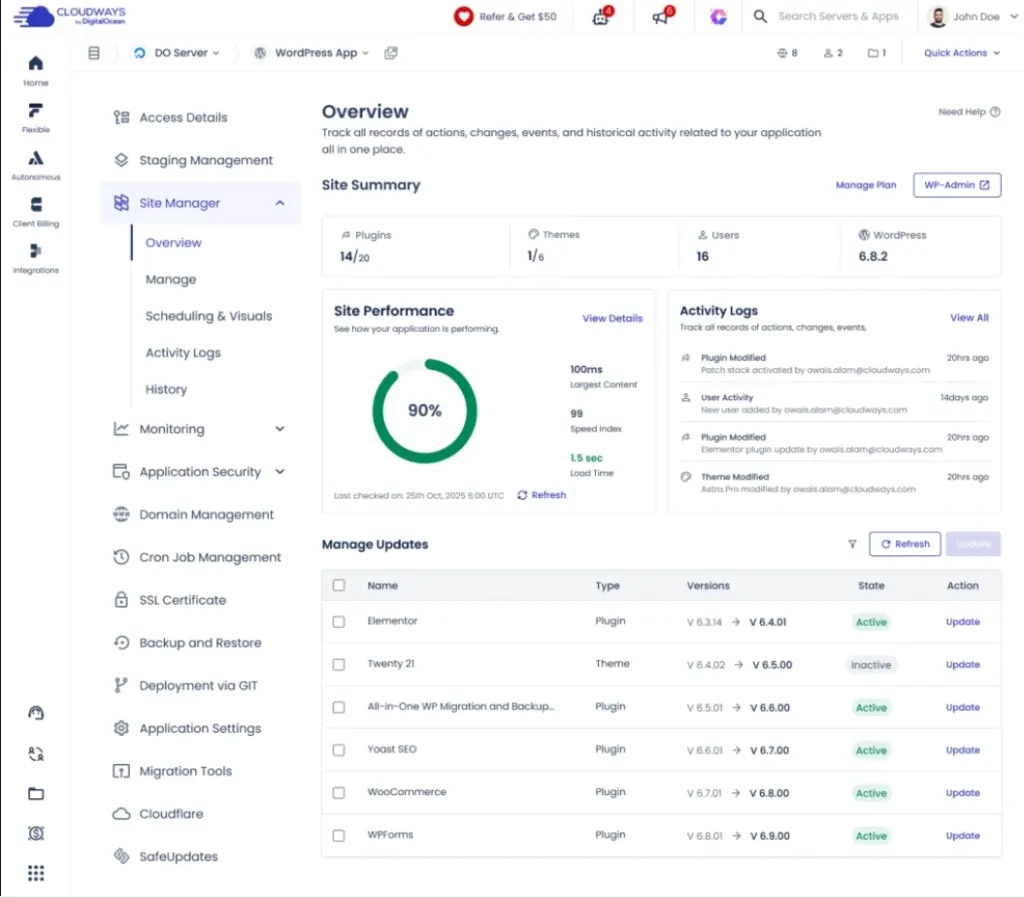Open the robot assistant notifications icon

(601, 16)
